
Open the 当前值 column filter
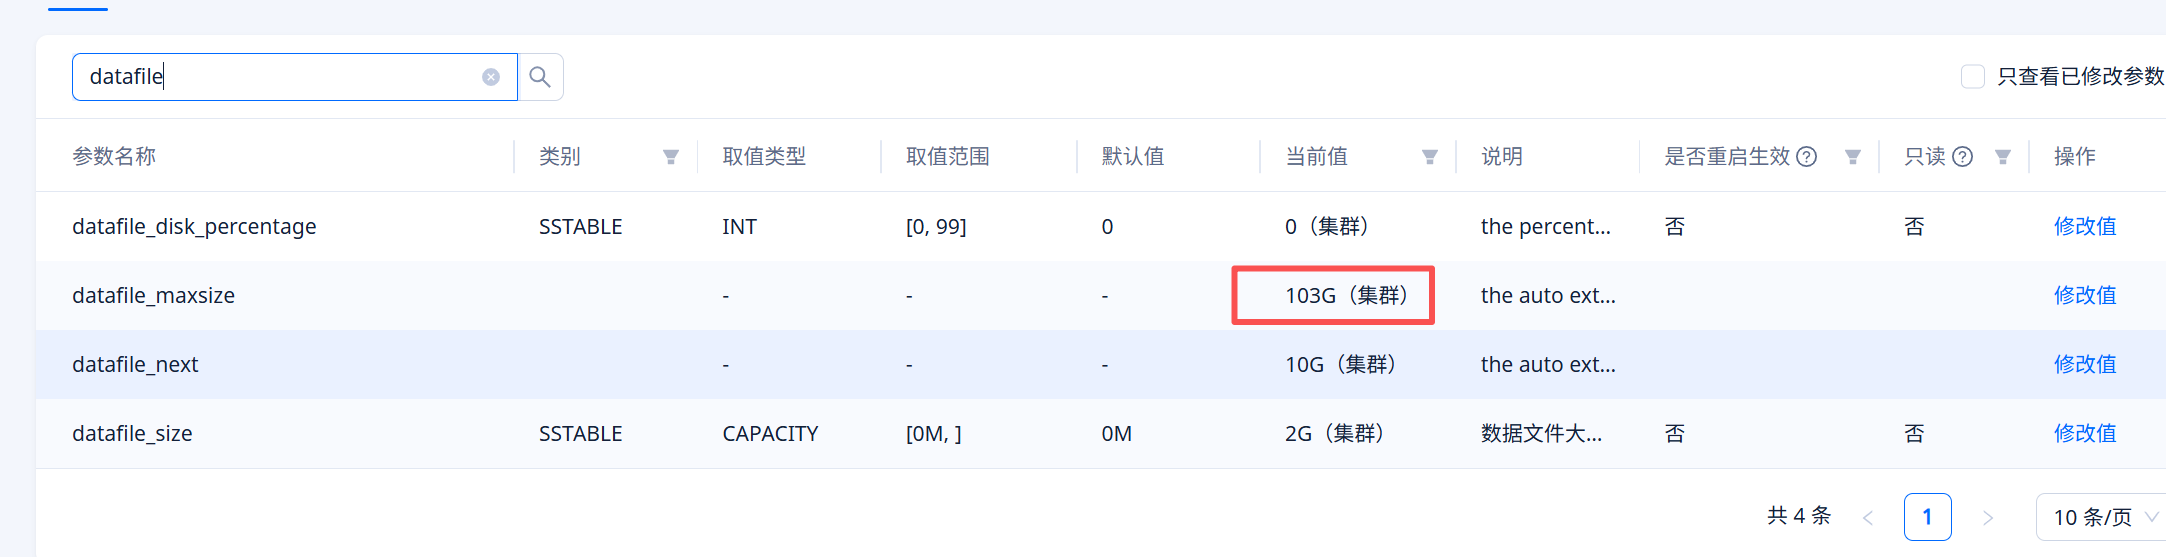click(1430, 157)
